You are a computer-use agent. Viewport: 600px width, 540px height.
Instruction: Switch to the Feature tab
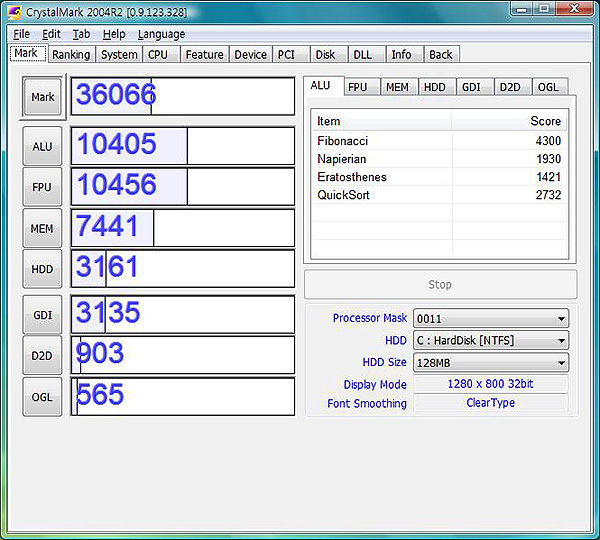204,54
